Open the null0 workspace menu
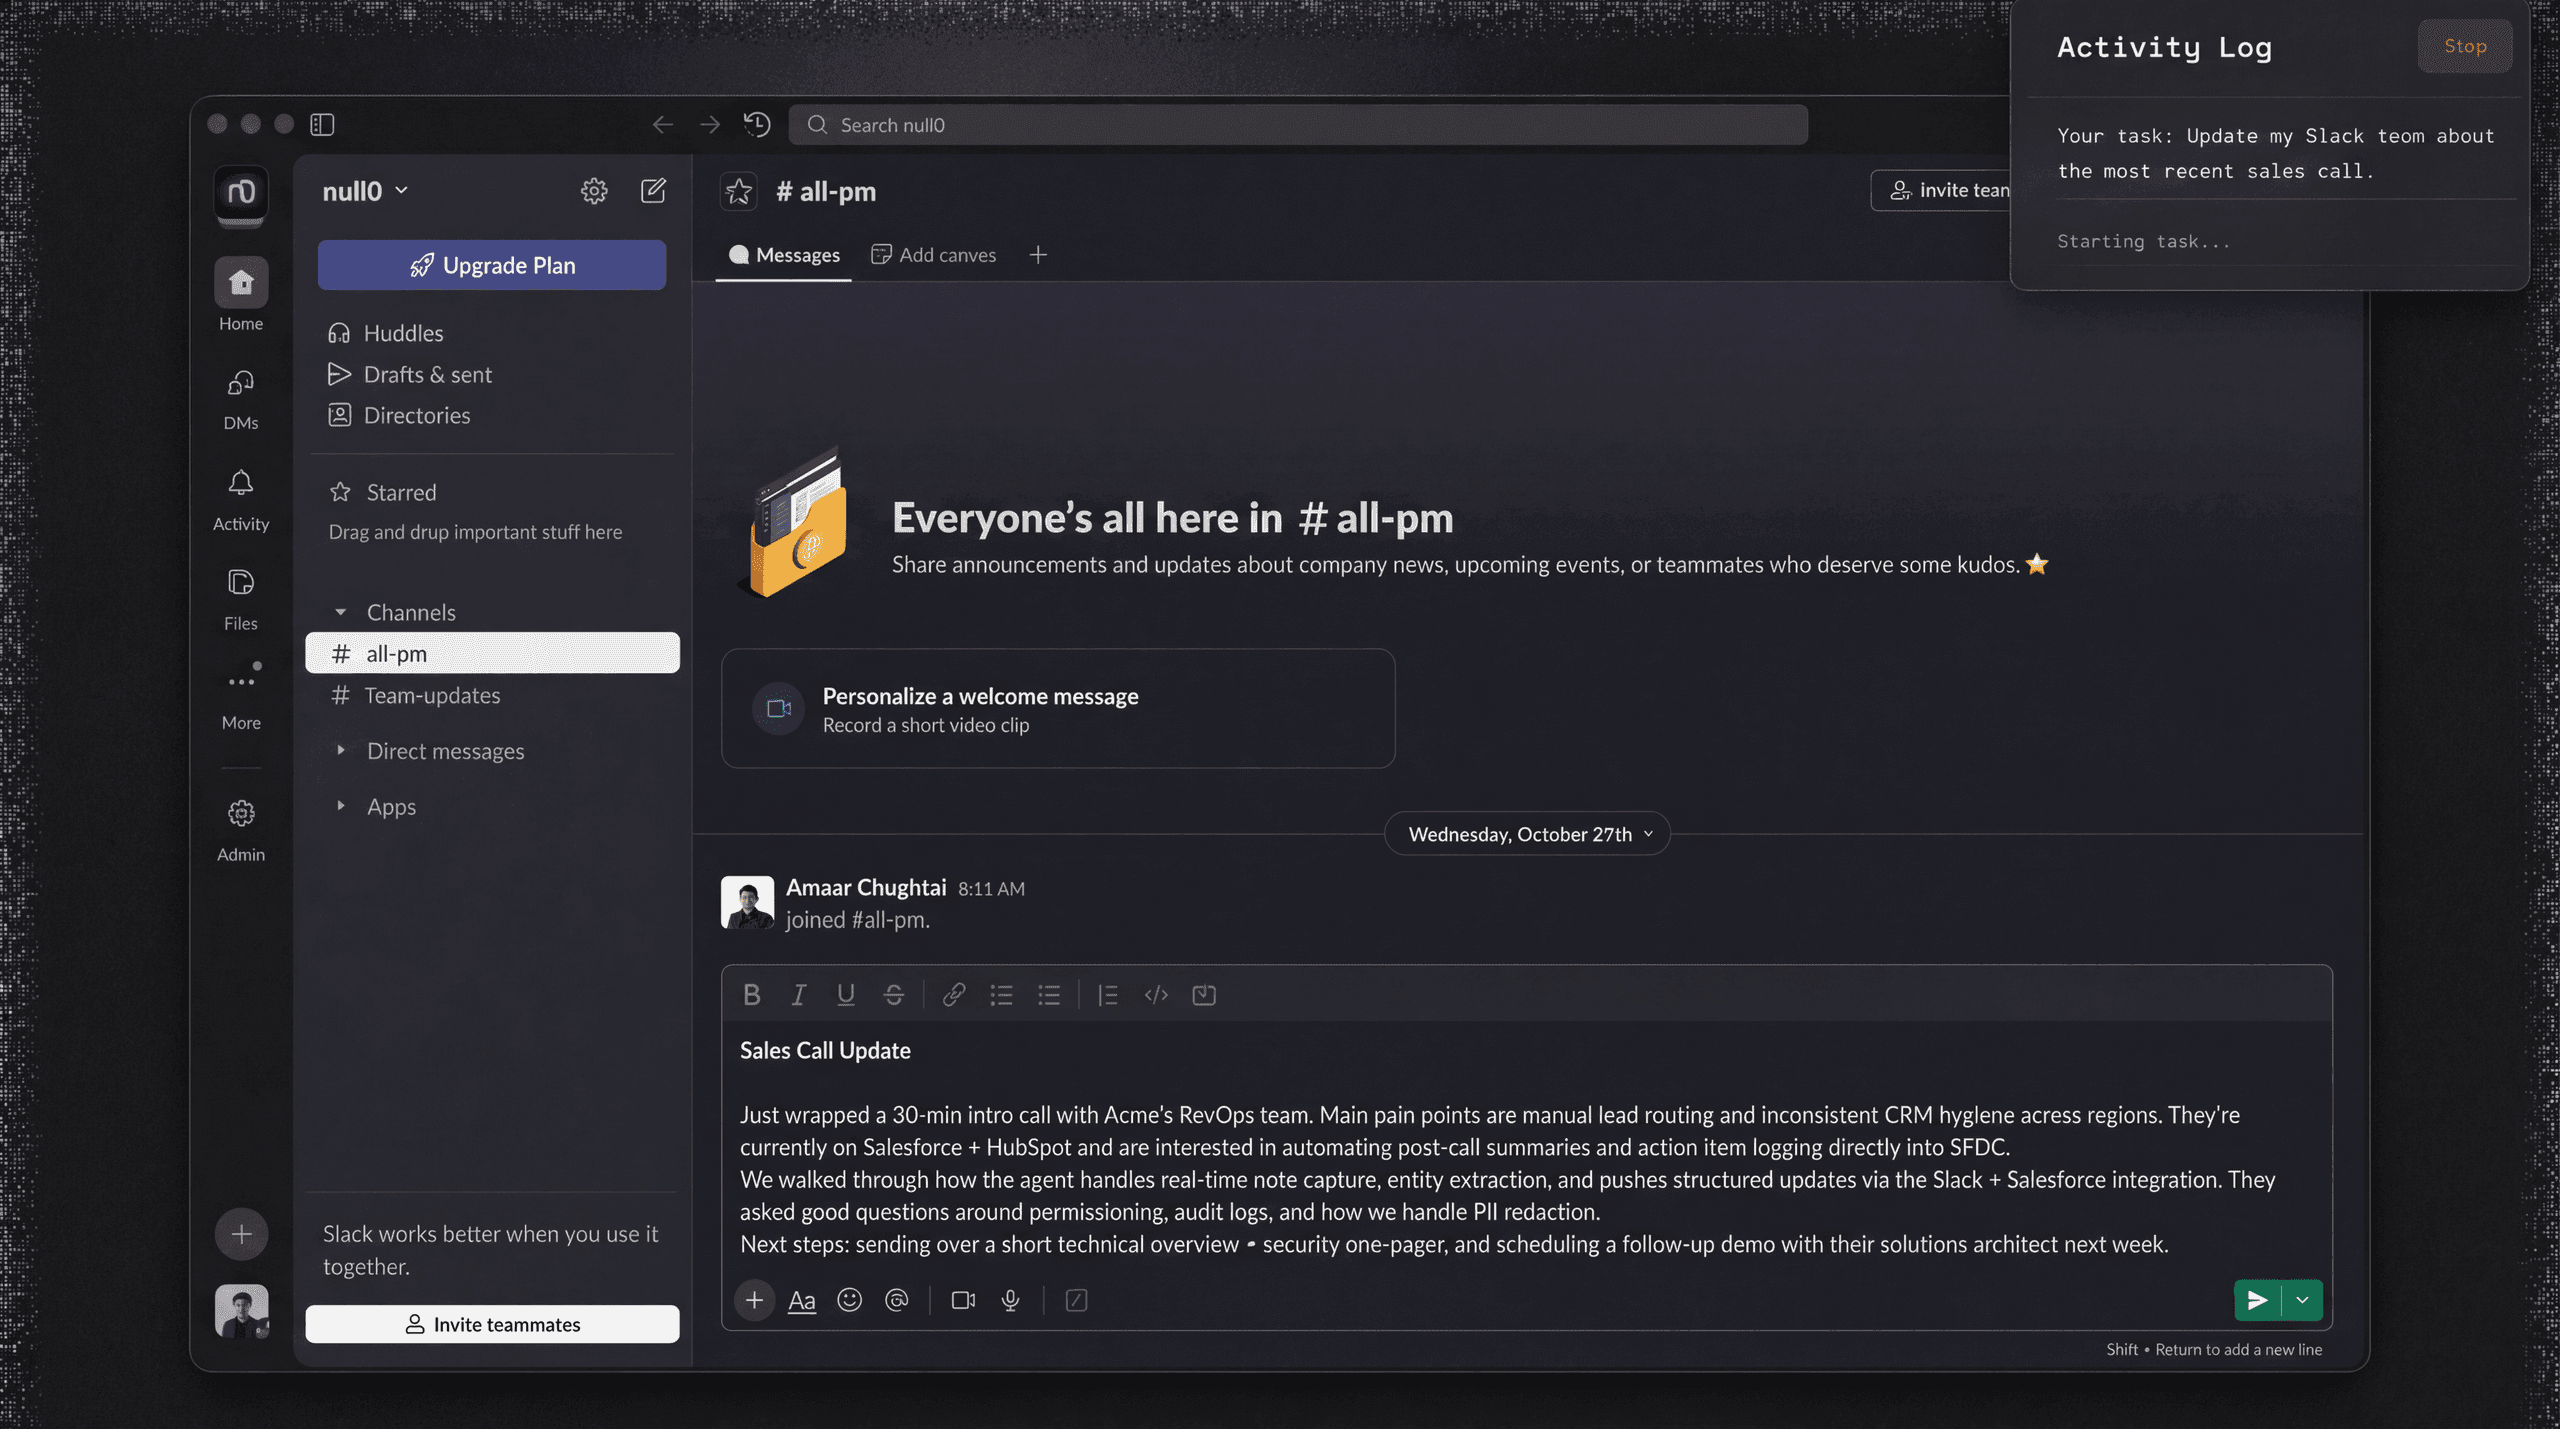The width and height of the screenshot is (2560, 1429). tap(363, 190)
